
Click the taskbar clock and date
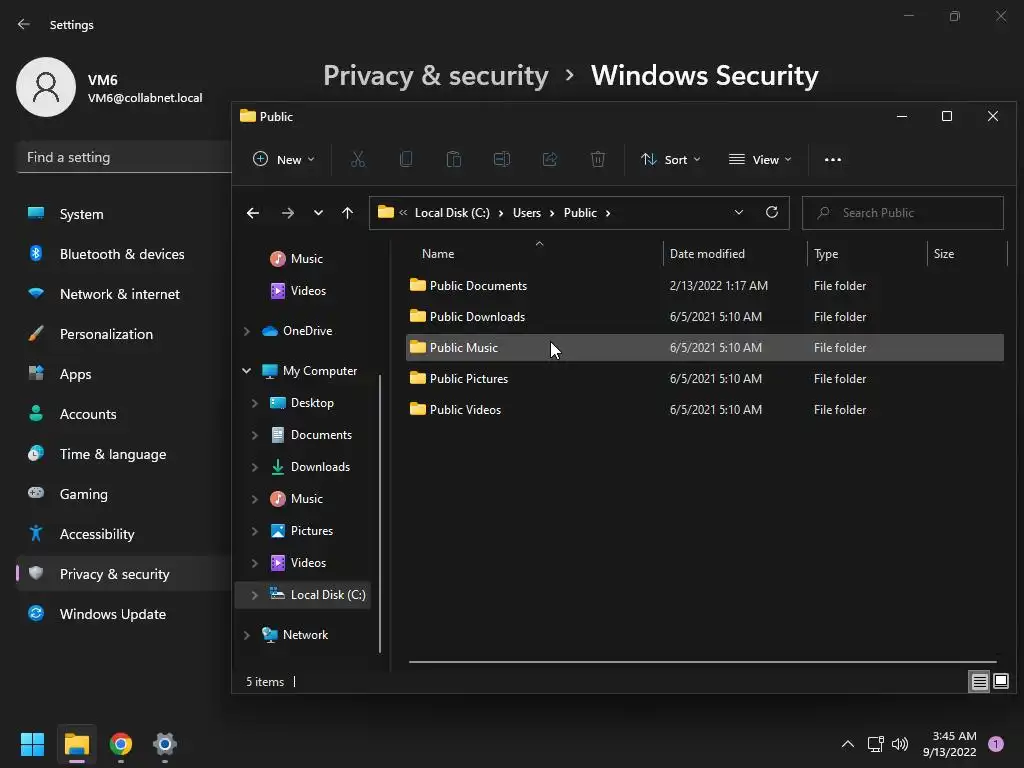(x=950, y=744)
